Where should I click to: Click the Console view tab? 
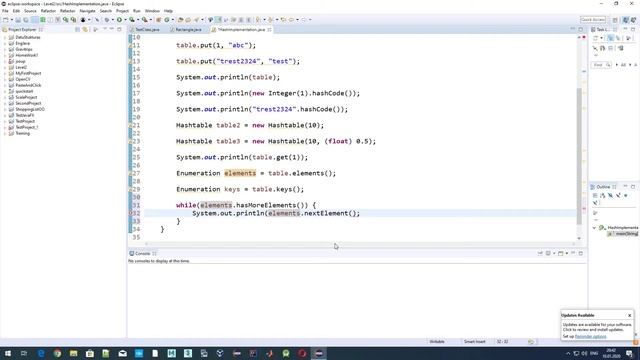click(142, 254)
